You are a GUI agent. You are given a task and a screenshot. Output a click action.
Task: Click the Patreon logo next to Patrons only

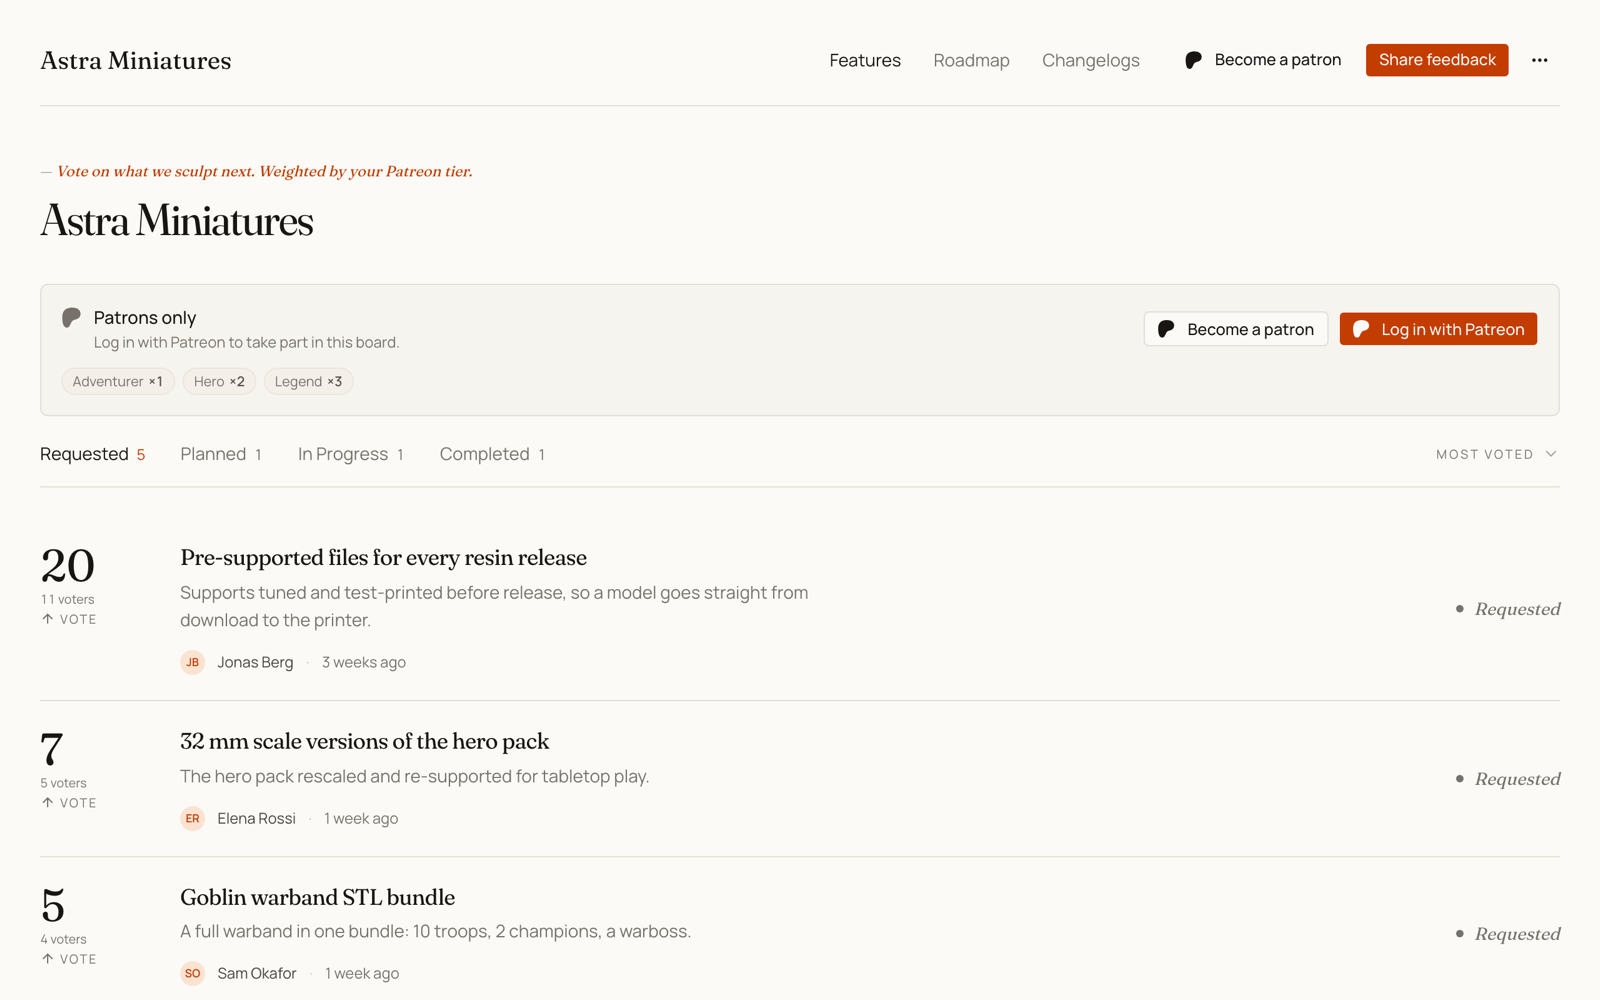pyautogui.click(x=71, y=318)
